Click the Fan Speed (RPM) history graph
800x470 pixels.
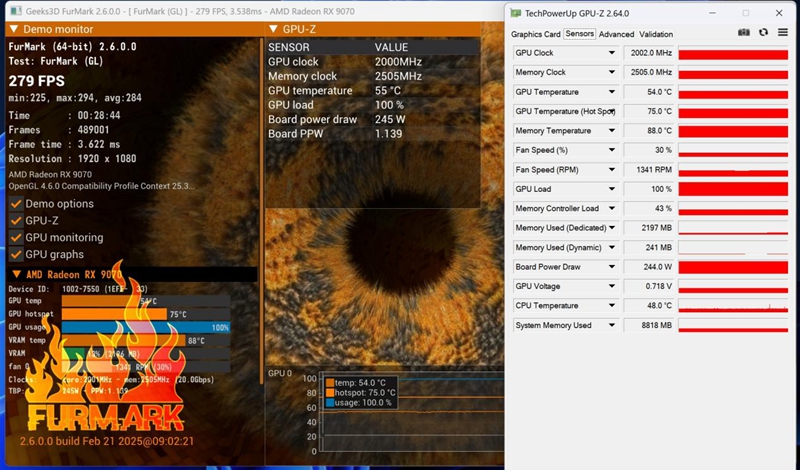(x=733, y=169)
